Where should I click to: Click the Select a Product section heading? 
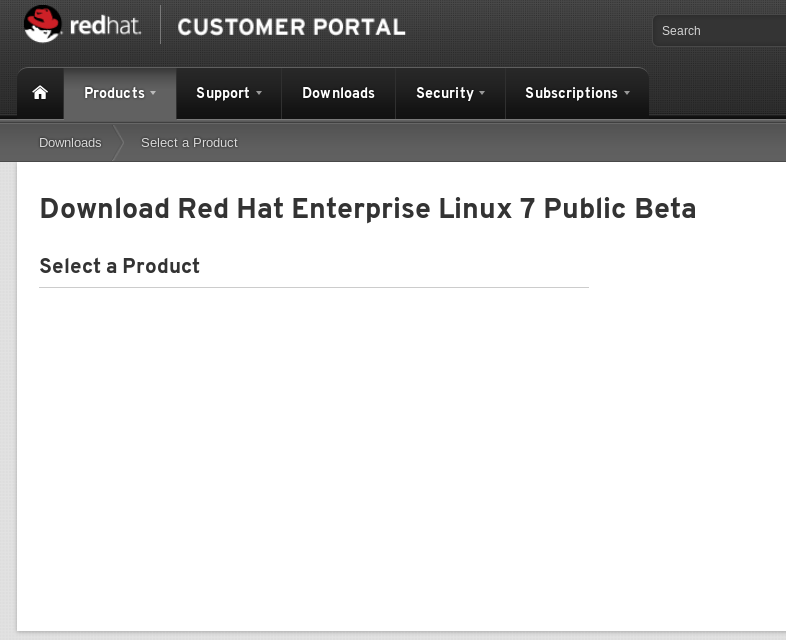[x=120, y=266]
